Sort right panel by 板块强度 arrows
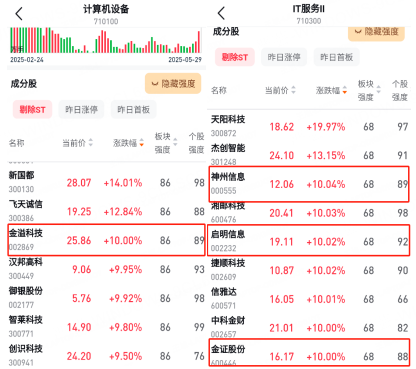Image resolution: width=416 pixels, height=369 pixels. point(378,89)
